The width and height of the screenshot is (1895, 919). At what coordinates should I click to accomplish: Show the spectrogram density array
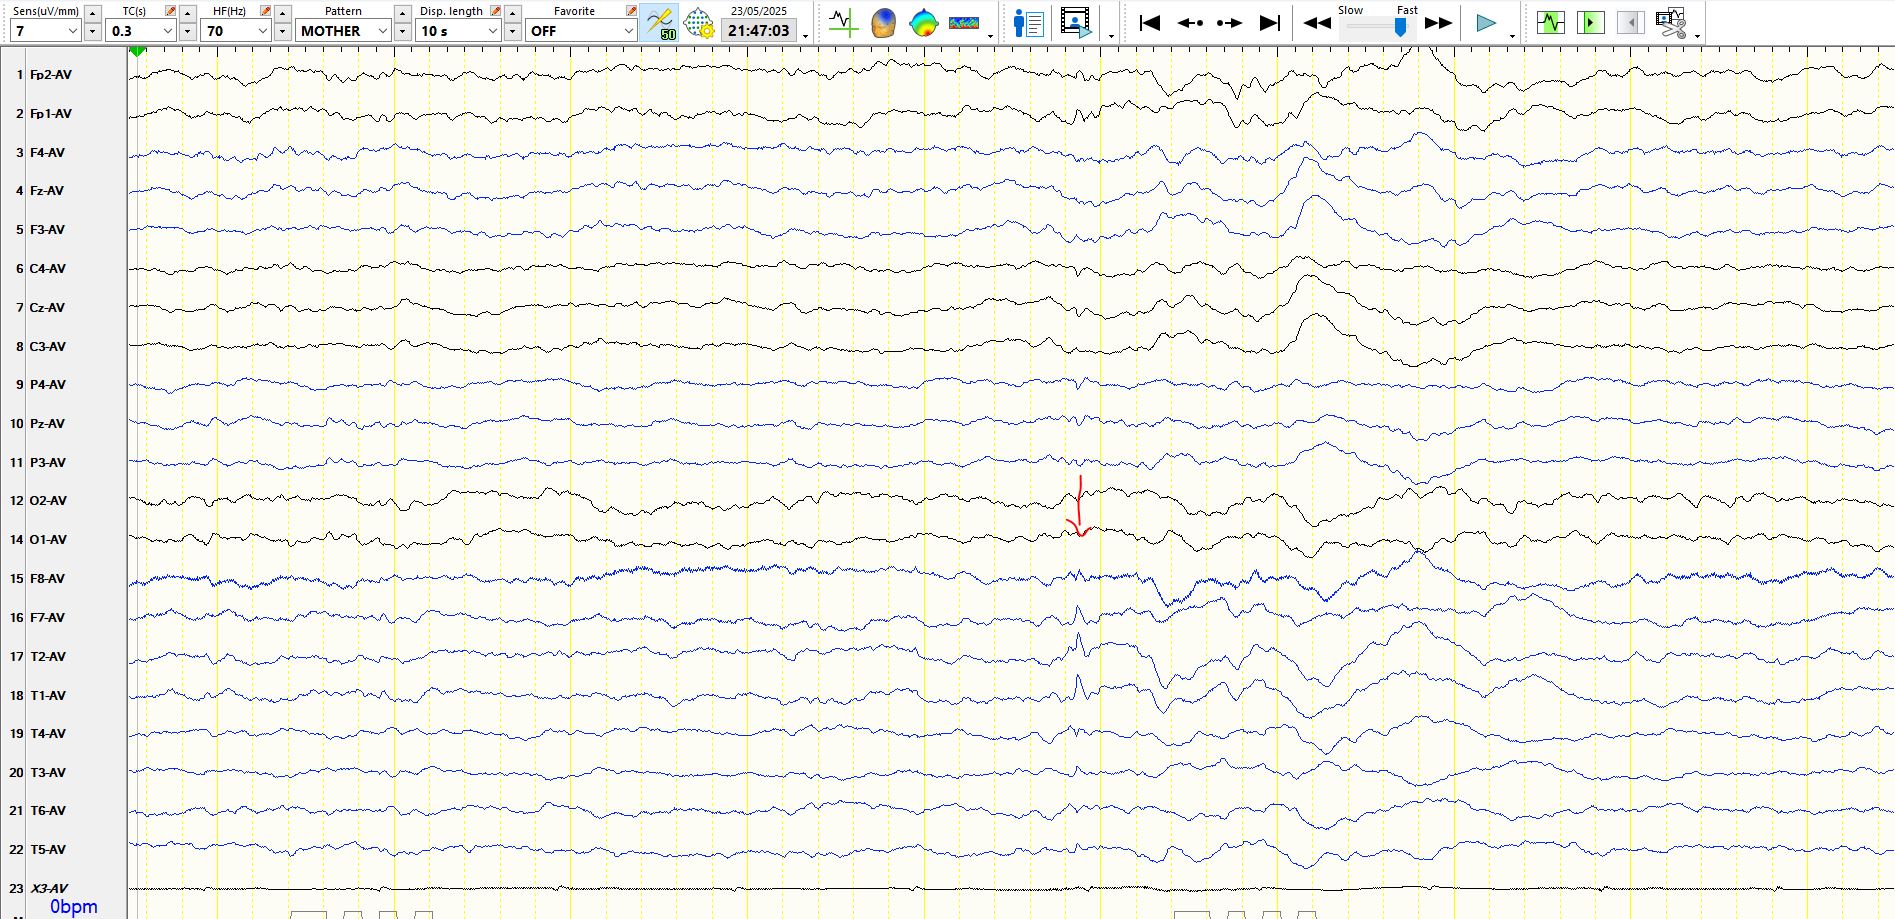tap(964, 22)
